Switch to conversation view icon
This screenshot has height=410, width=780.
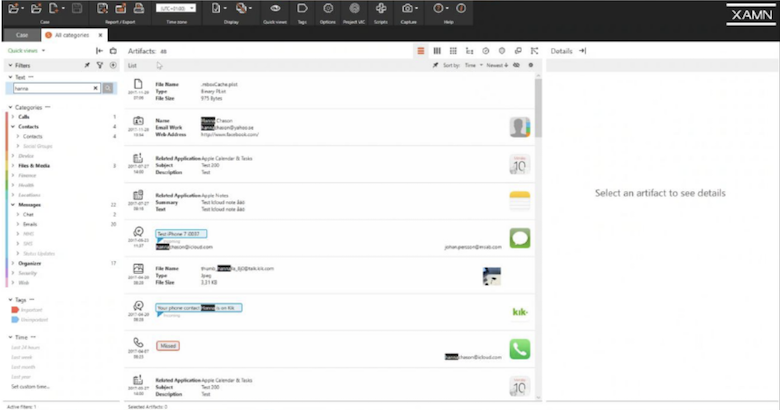pyautogui.click(x=469, y=51)
